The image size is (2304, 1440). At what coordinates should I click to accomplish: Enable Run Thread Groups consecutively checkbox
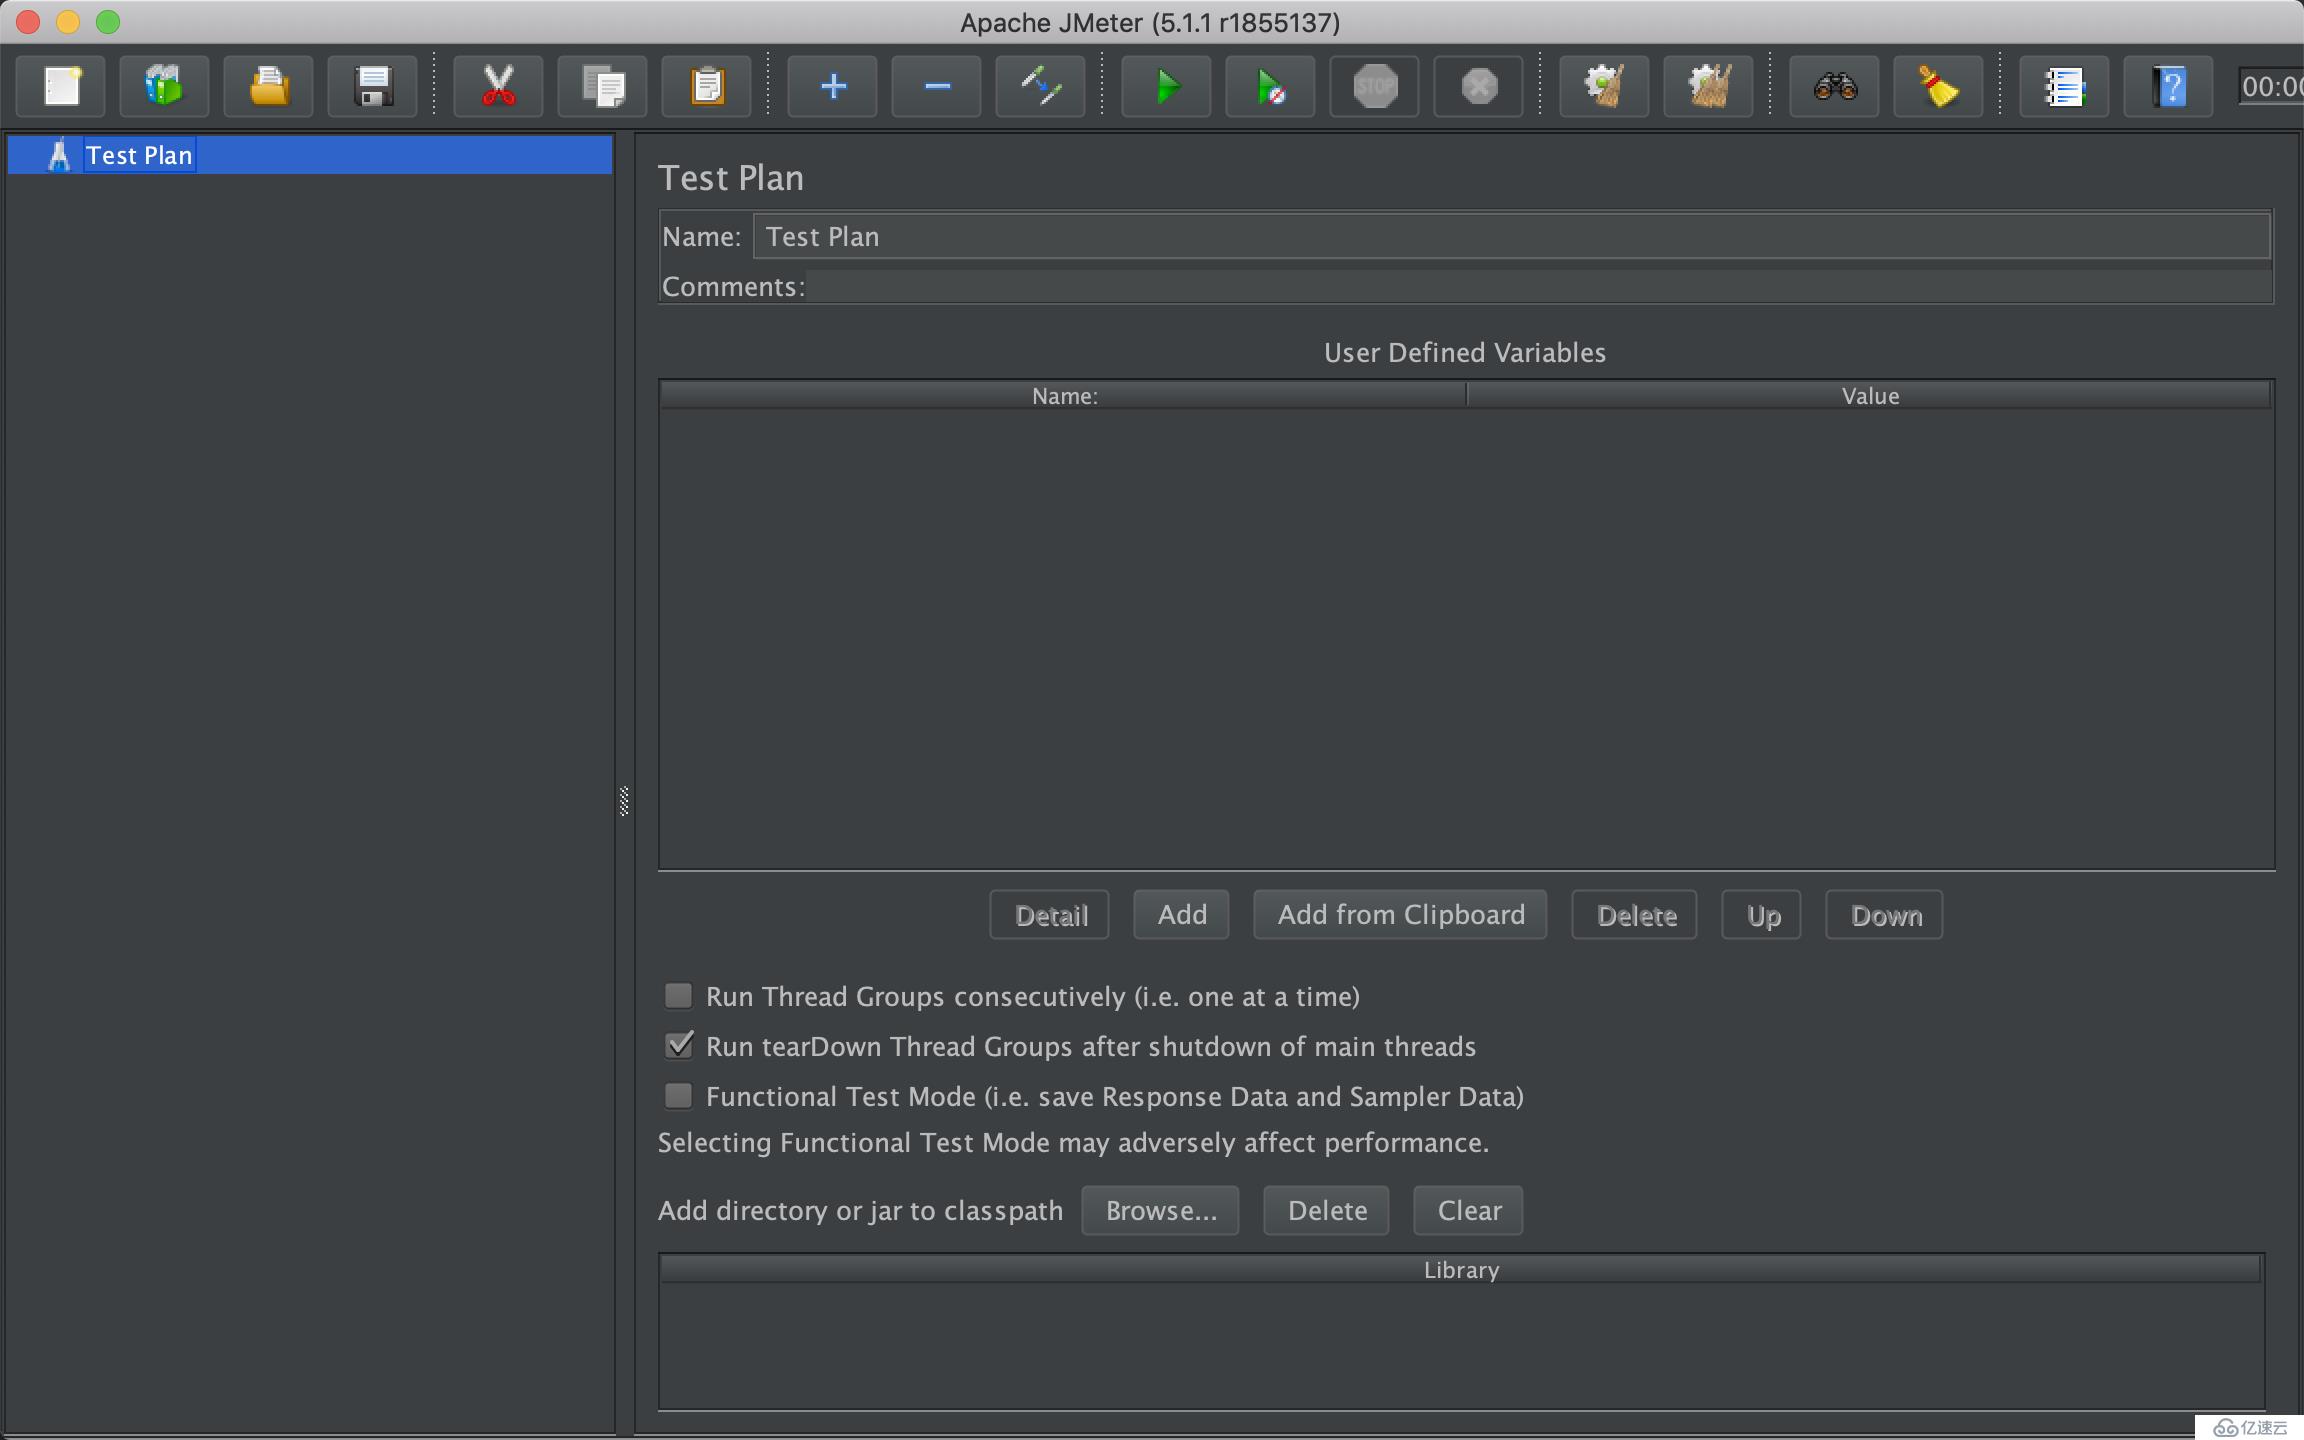point(679,996)
